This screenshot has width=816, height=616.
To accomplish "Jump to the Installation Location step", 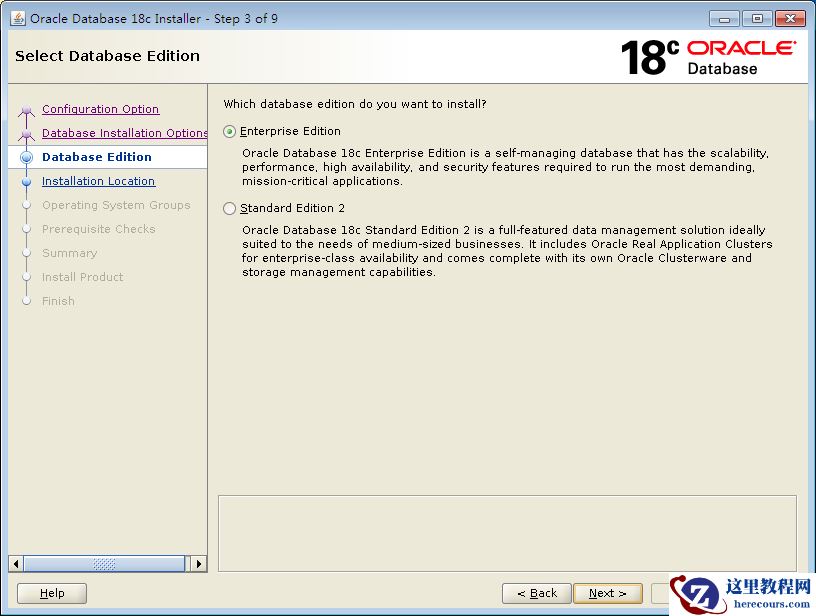I will 98,181.
